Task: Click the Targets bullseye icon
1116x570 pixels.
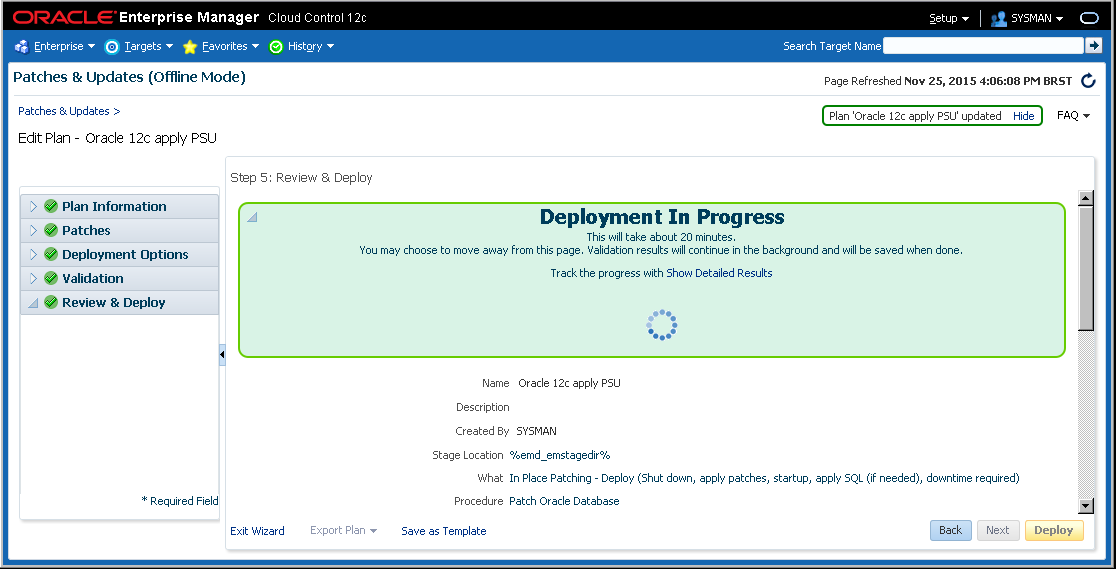Action: (x=112, y=46)
